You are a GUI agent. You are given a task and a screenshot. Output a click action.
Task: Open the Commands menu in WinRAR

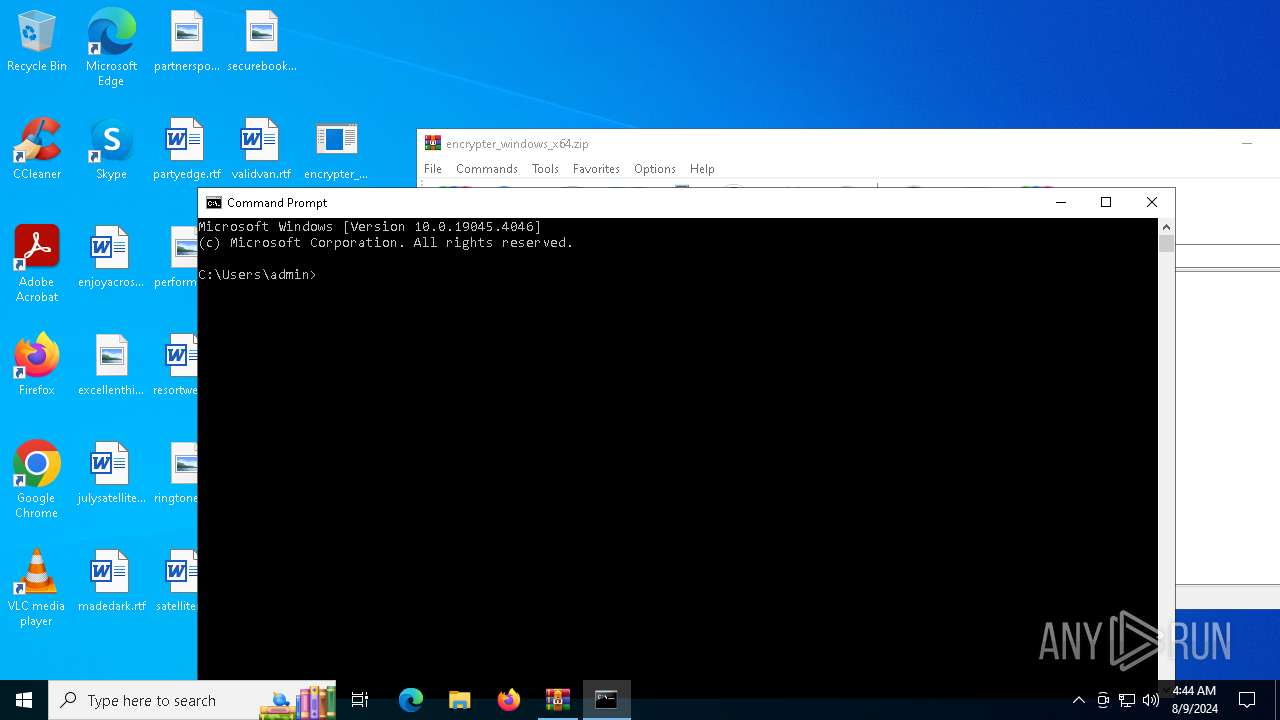click(x=487, y=169)
